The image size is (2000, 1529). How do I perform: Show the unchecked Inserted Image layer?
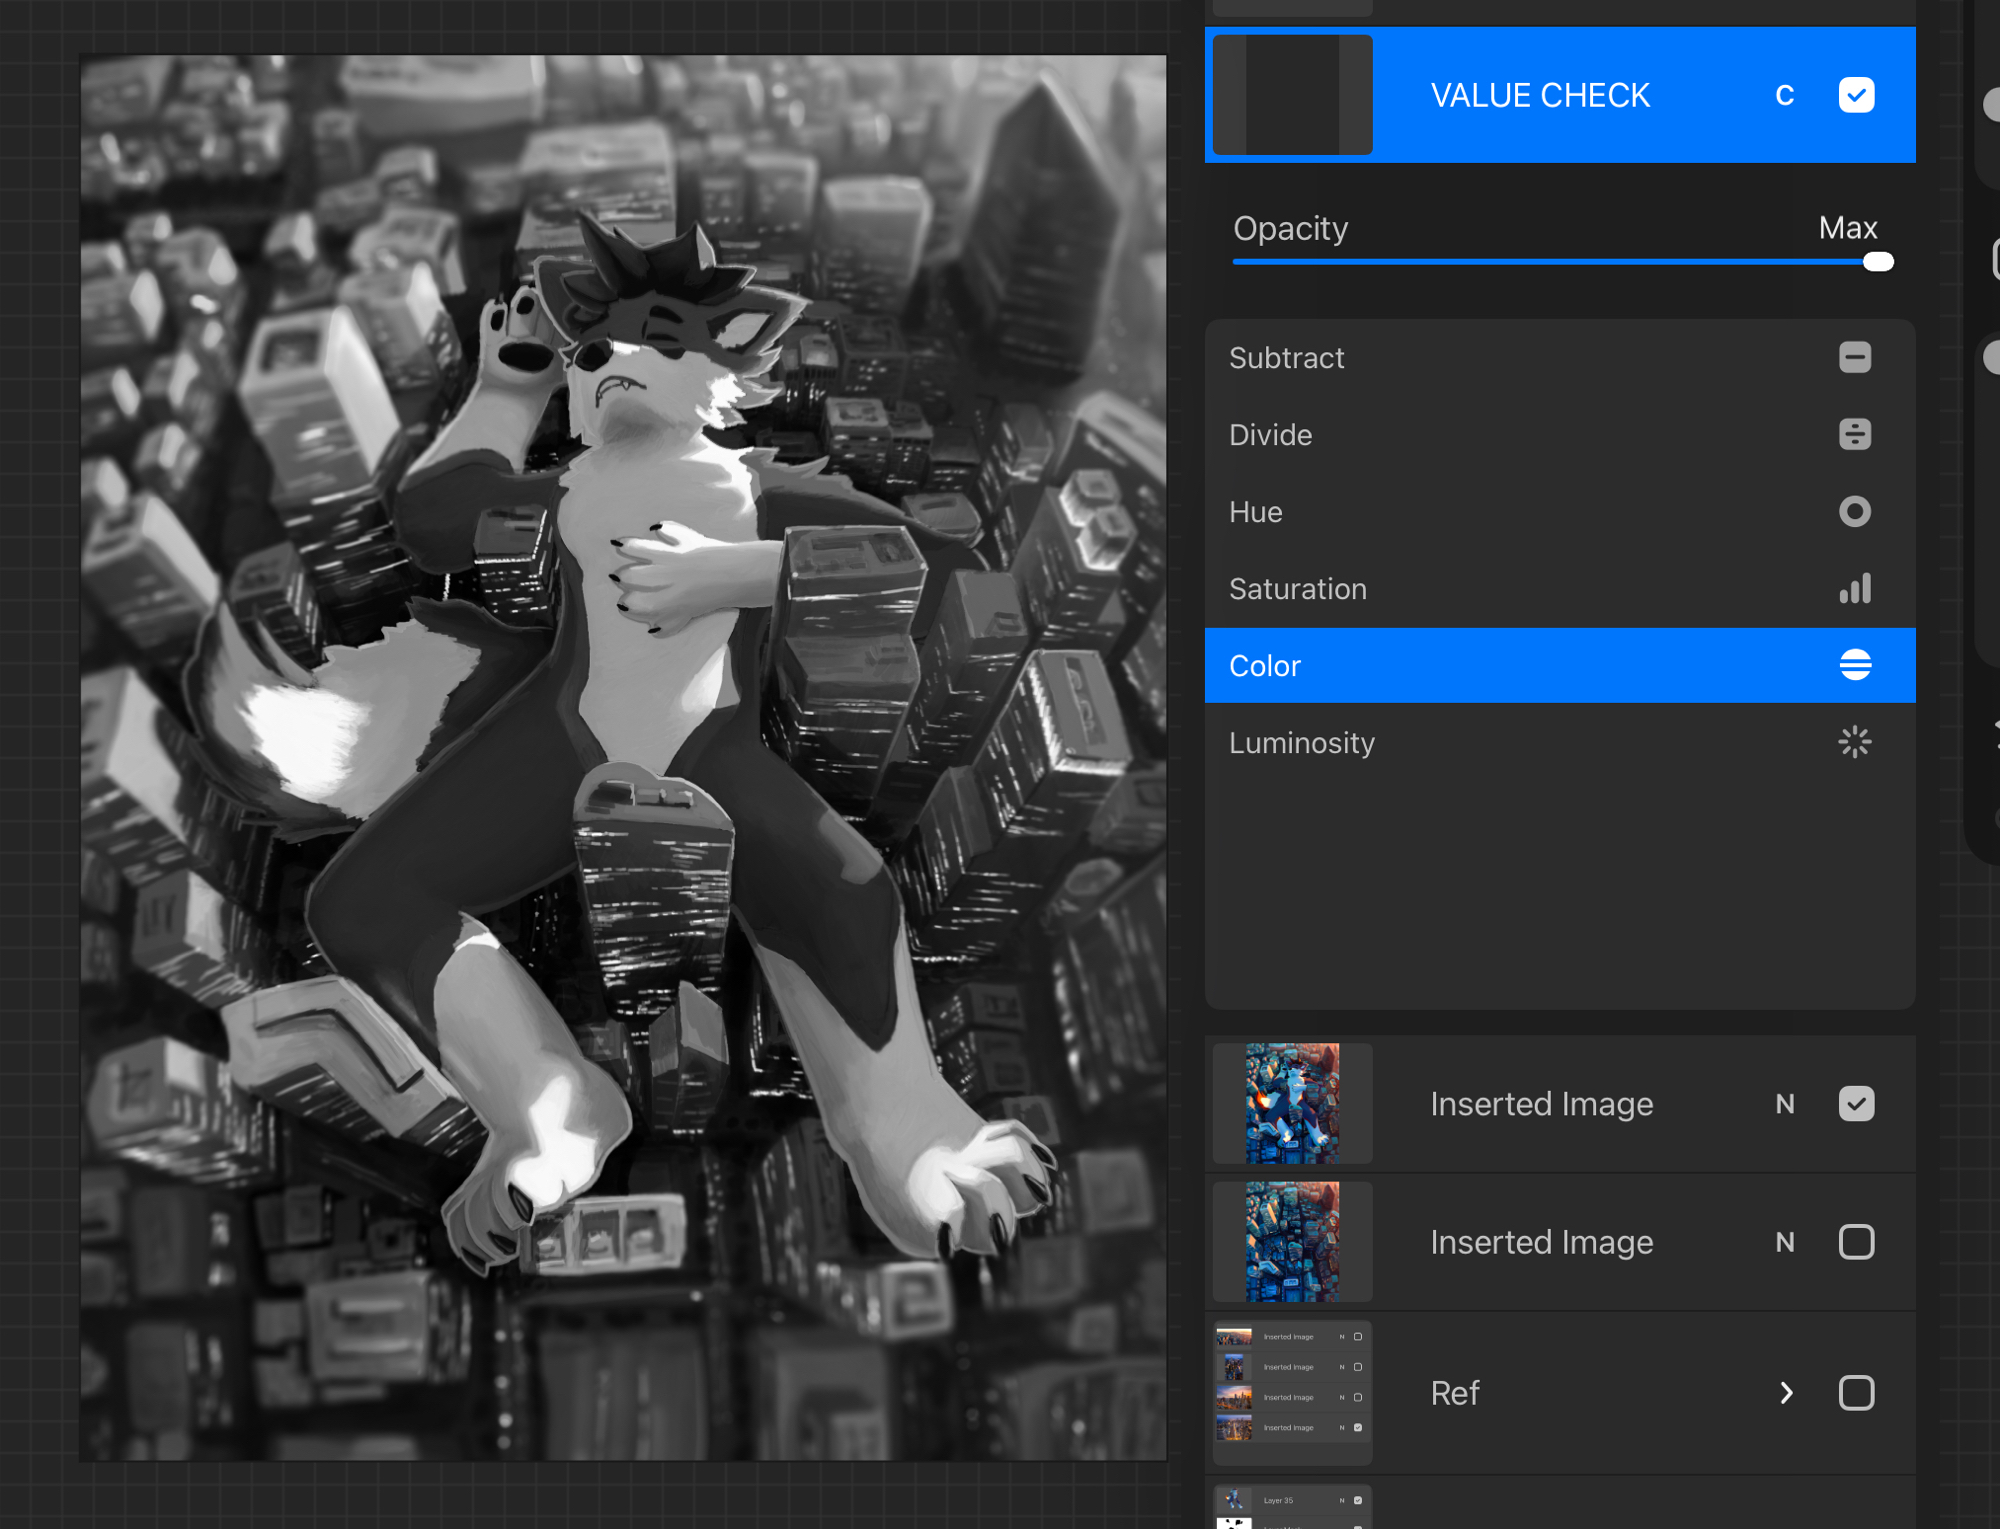click(x=1856, y=1241)
